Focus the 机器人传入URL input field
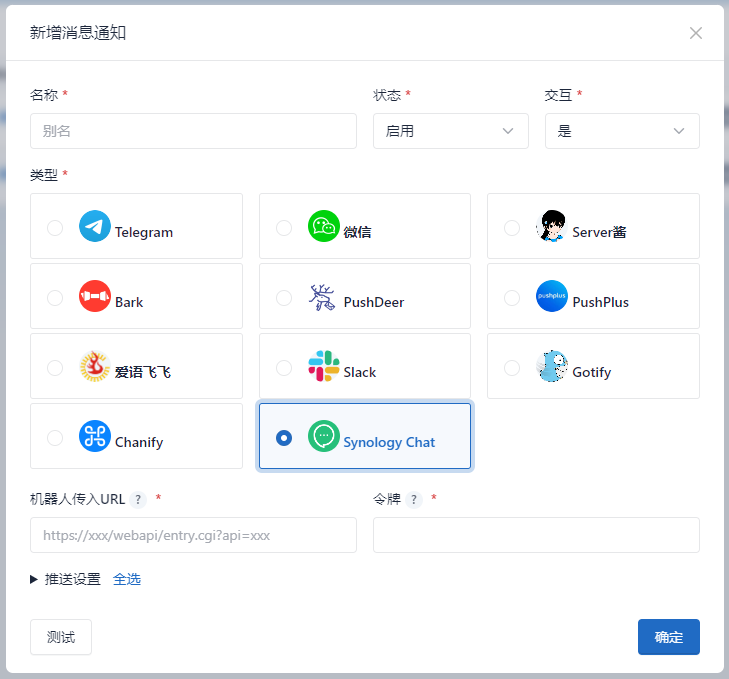 (x=193, y=535)
